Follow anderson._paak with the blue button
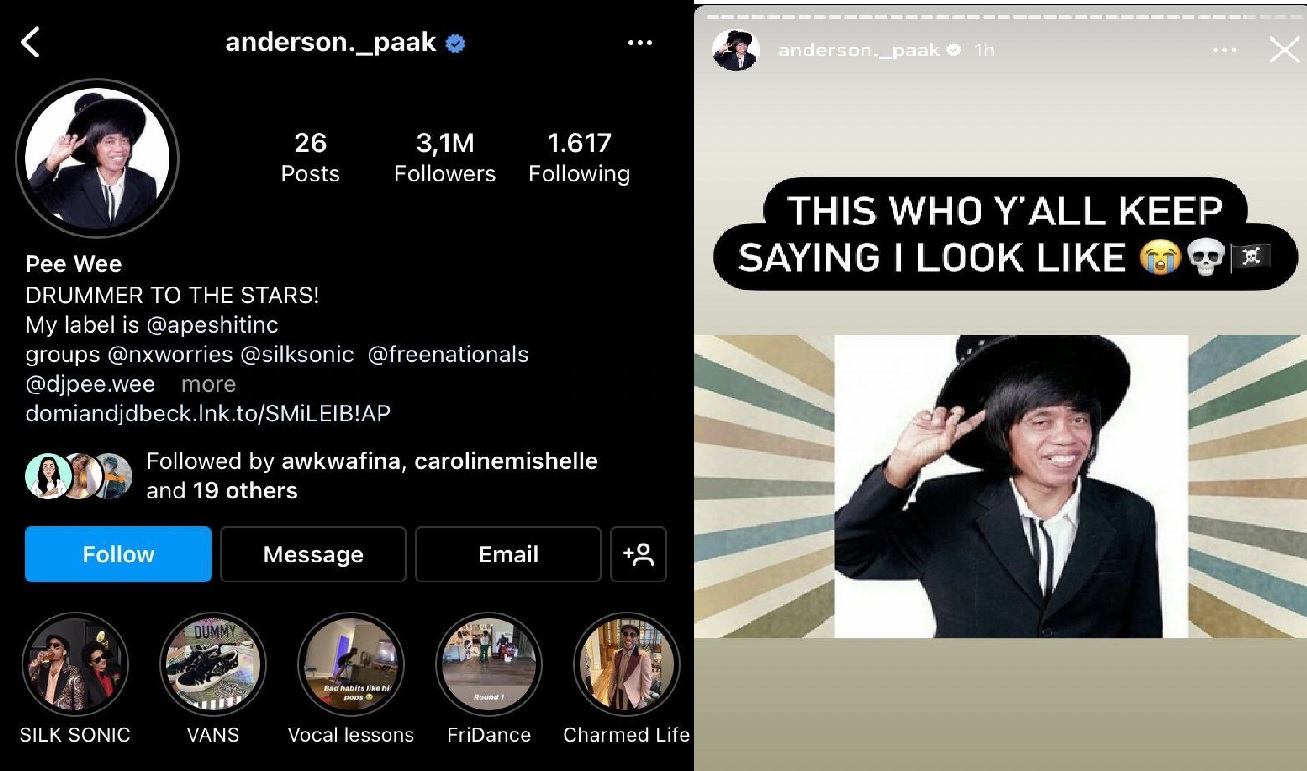This screenshot has height=771, width=1307. tap(118, 554)
